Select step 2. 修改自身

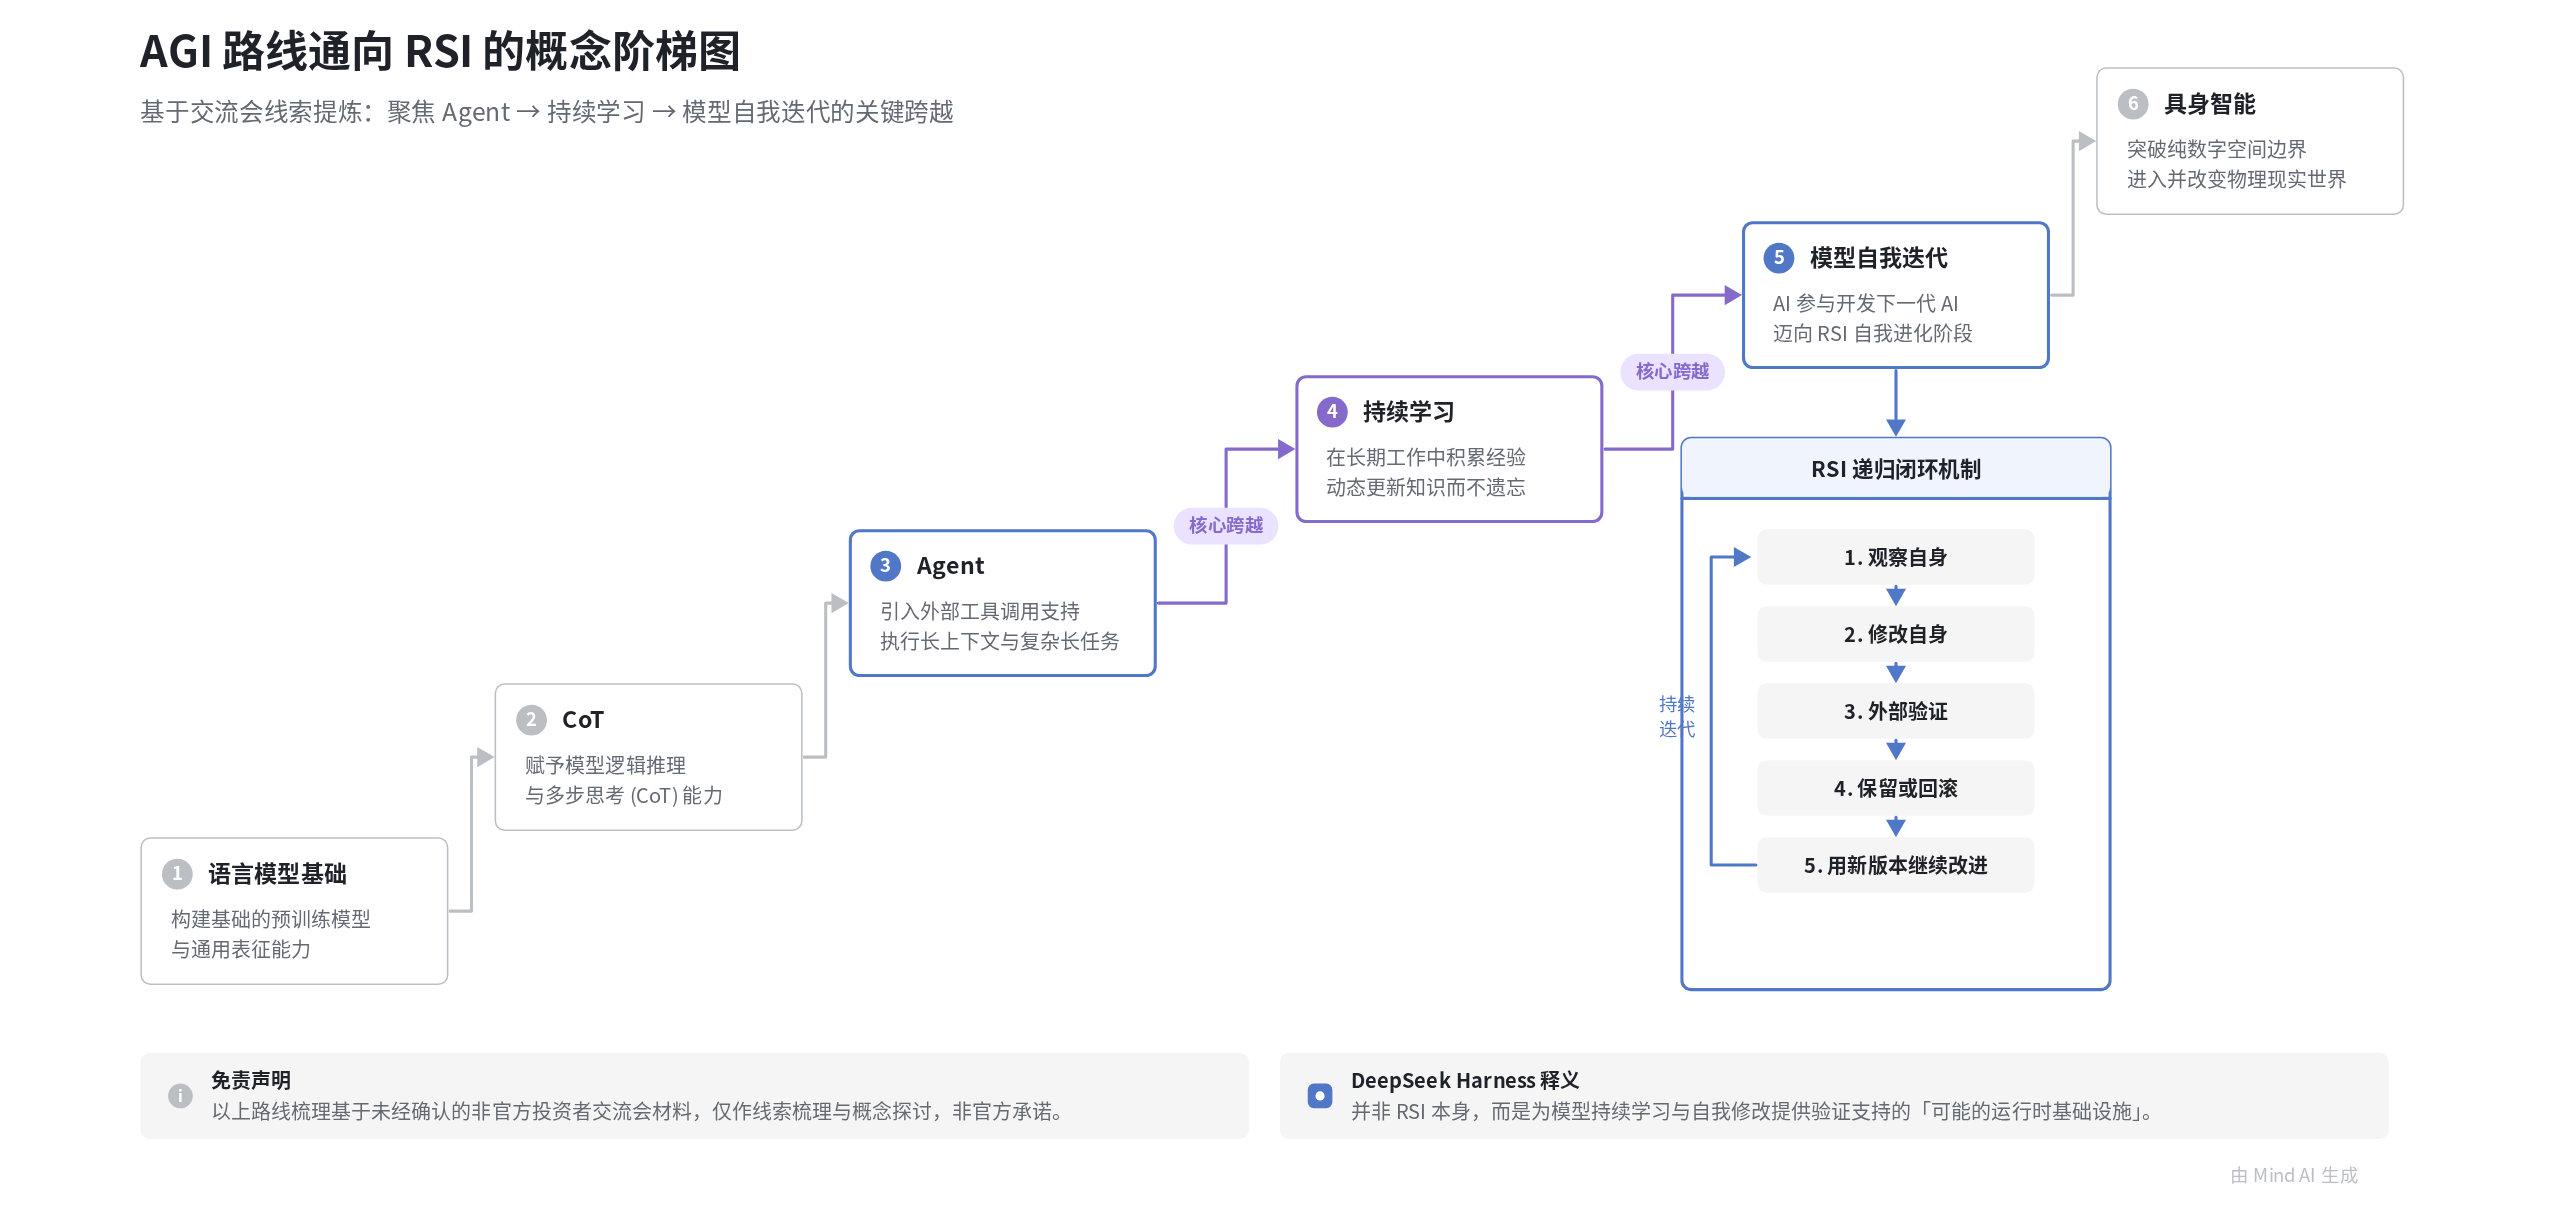(1896, 634)
